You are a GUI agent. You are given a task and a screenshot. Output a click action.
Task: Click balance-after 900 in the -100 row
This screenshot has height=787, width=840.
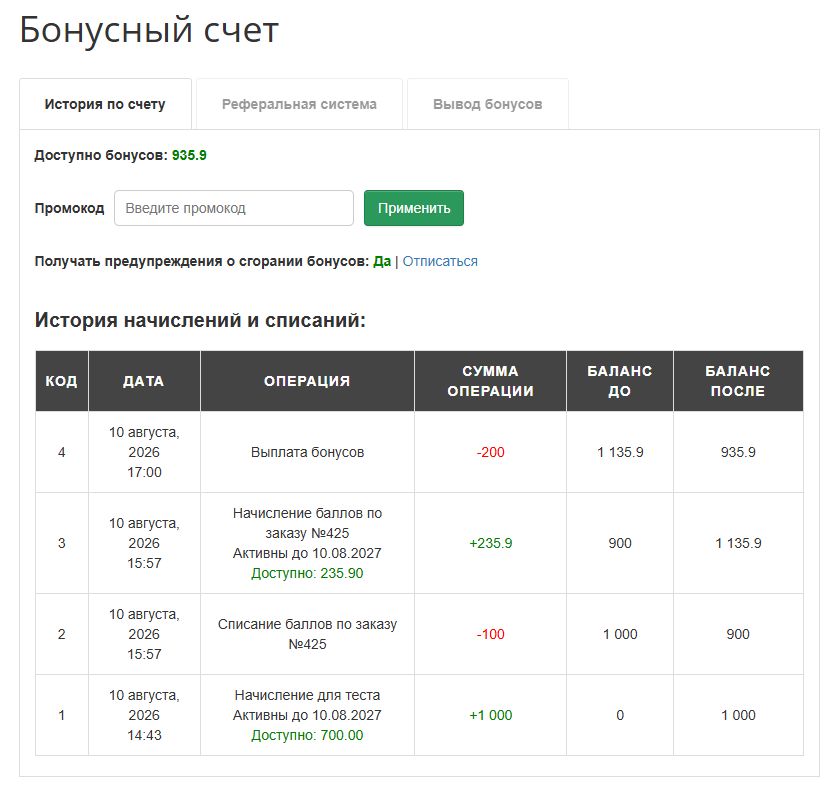coord(738,634)
